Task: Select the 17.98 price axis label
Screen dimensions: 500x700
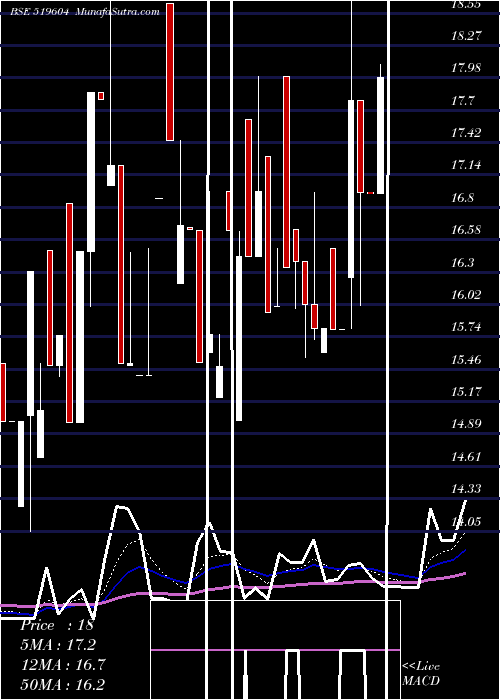Action: [466, 68]
